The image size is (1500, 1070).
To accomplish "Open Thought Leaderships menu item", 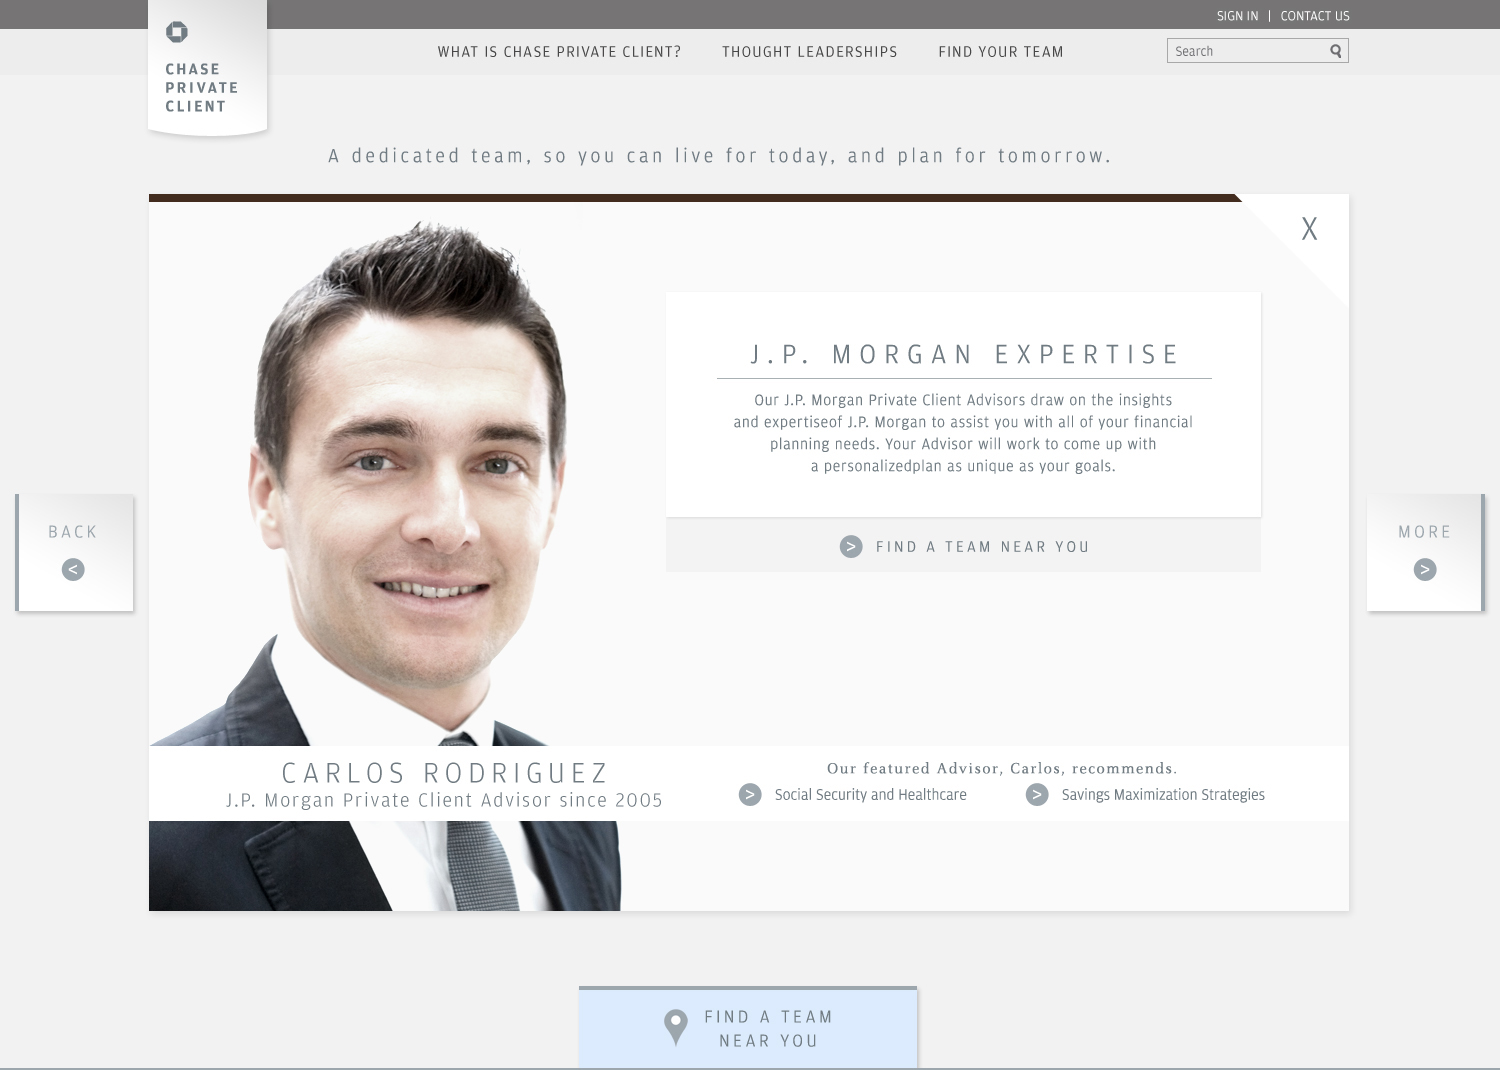I will point(810,52).
